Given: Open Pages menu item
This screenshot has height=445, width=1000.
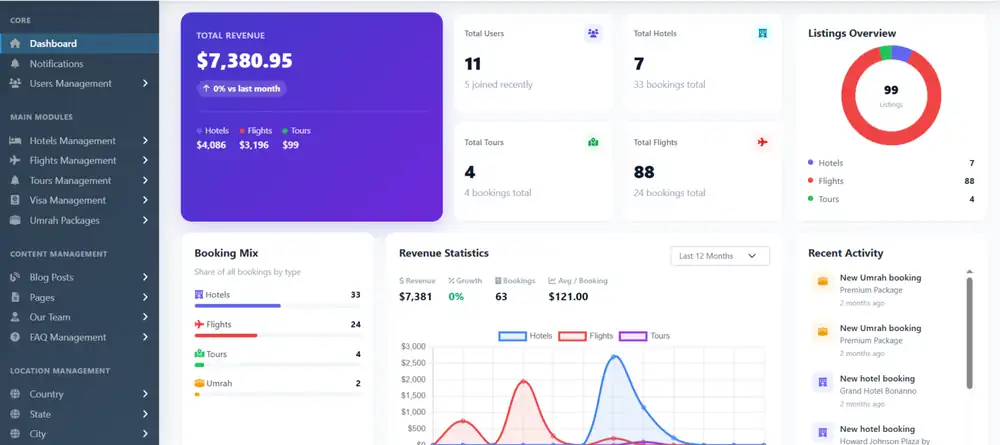Looking at the screenshot, I should point(79,297).
